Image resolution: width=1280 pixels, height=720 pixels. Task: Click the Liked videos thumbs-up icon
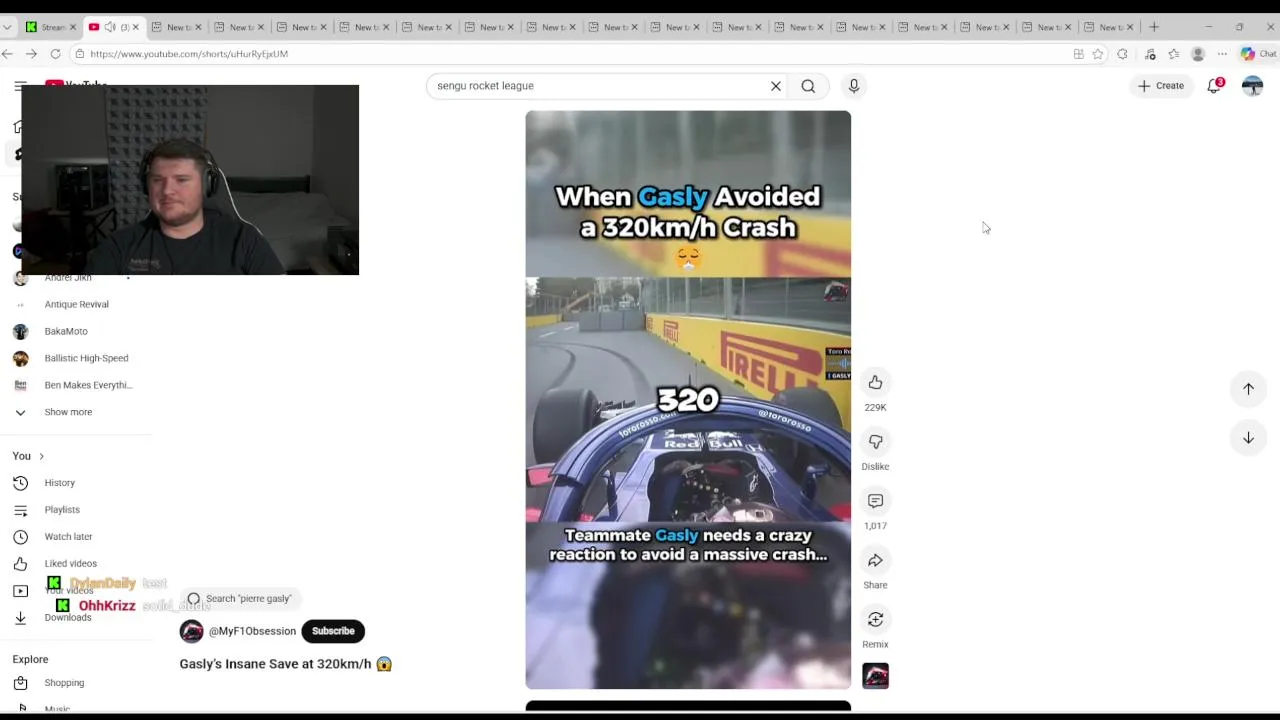tap(20, 564)
